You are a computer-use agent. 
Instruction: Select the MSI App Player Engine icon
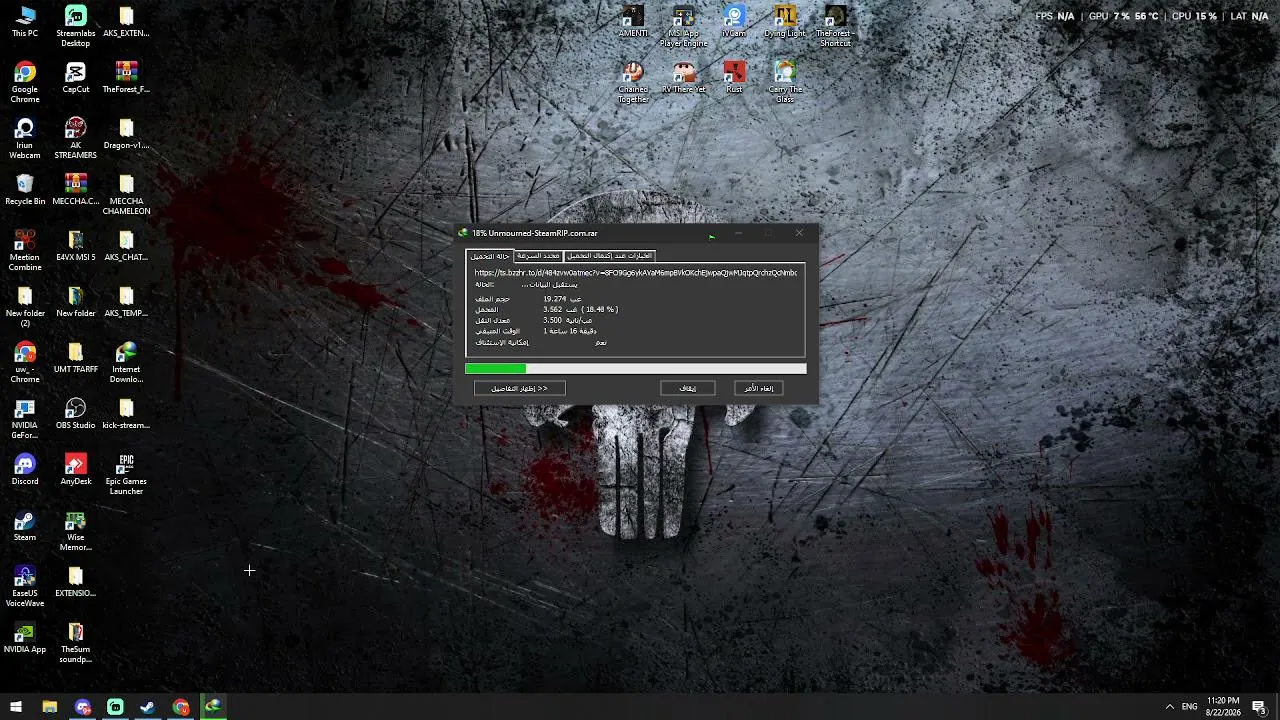tap(684, 27)
